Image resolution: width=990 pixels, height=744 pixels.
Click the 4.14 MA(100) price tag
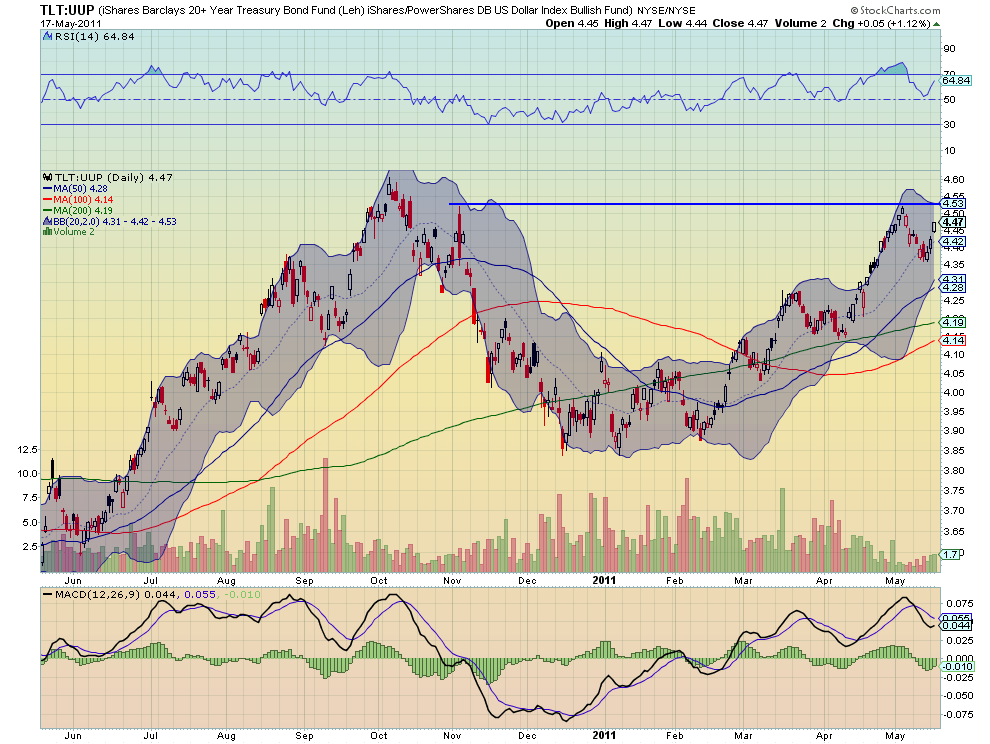coord(953,340)
